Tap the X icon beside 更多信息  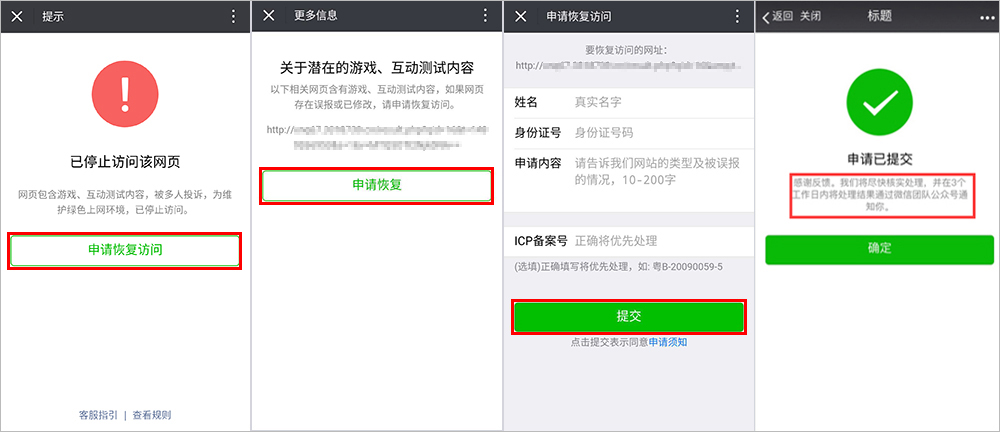point(269,17)
